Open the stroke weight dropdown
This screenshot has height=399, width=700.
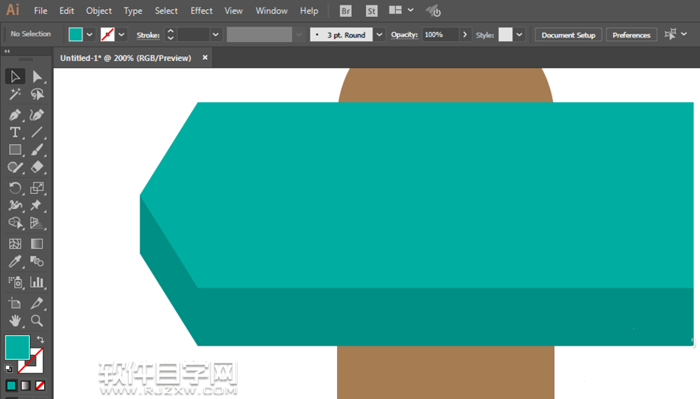point(216,35)
